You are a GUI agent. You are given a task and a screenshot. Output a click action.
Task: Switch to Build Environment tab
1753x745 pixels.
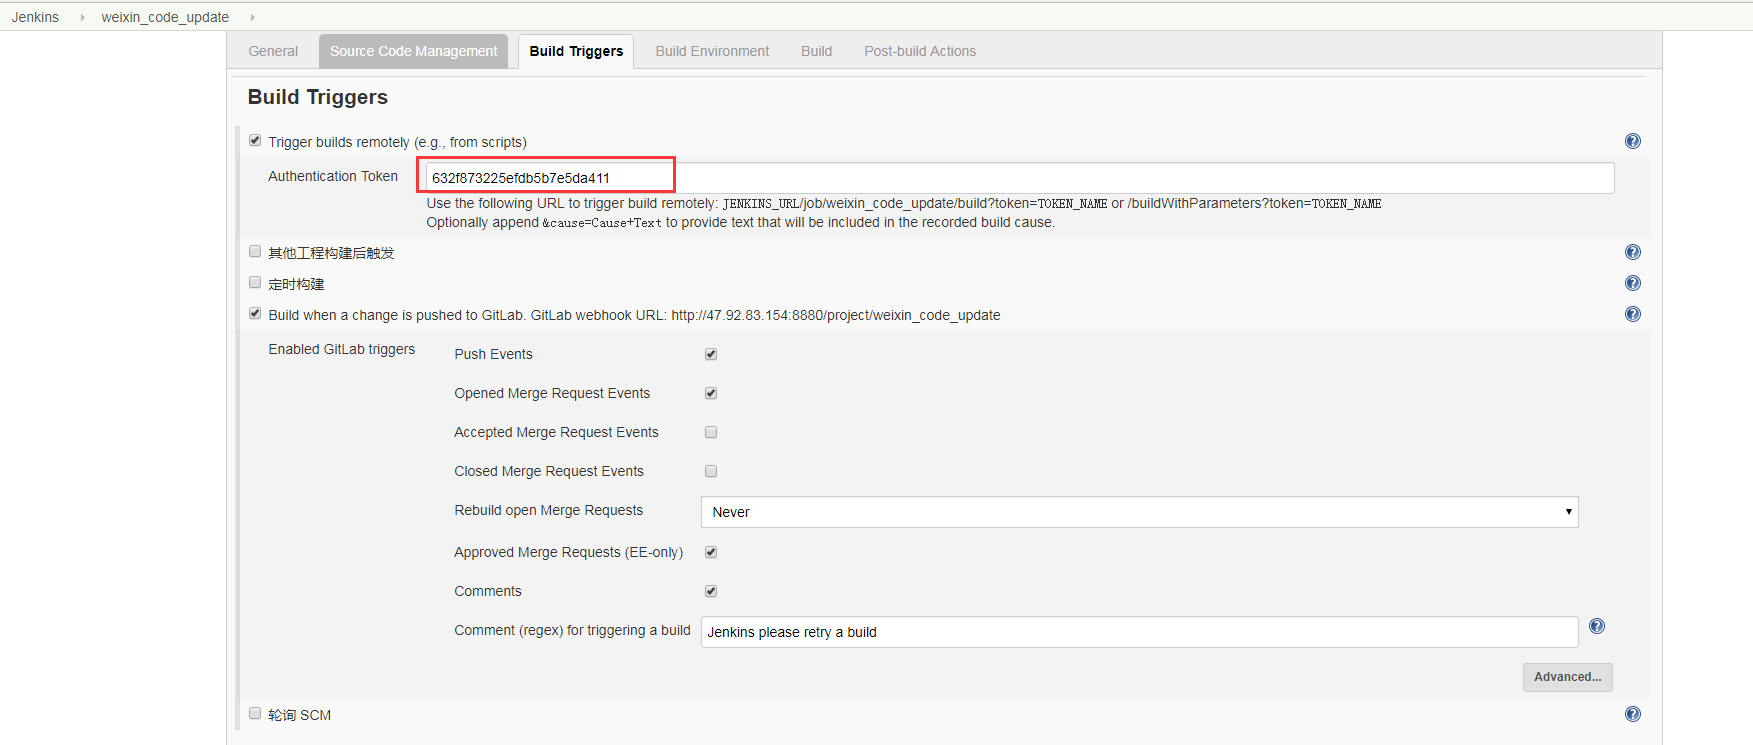tap(712, 51)
